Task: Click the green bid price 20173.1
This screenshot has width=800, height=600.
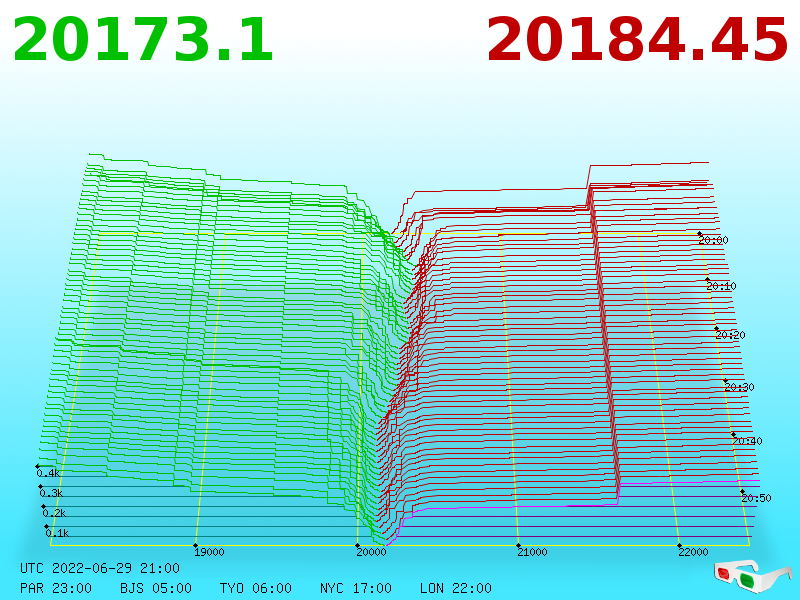Action: click(x=143, y=40)
